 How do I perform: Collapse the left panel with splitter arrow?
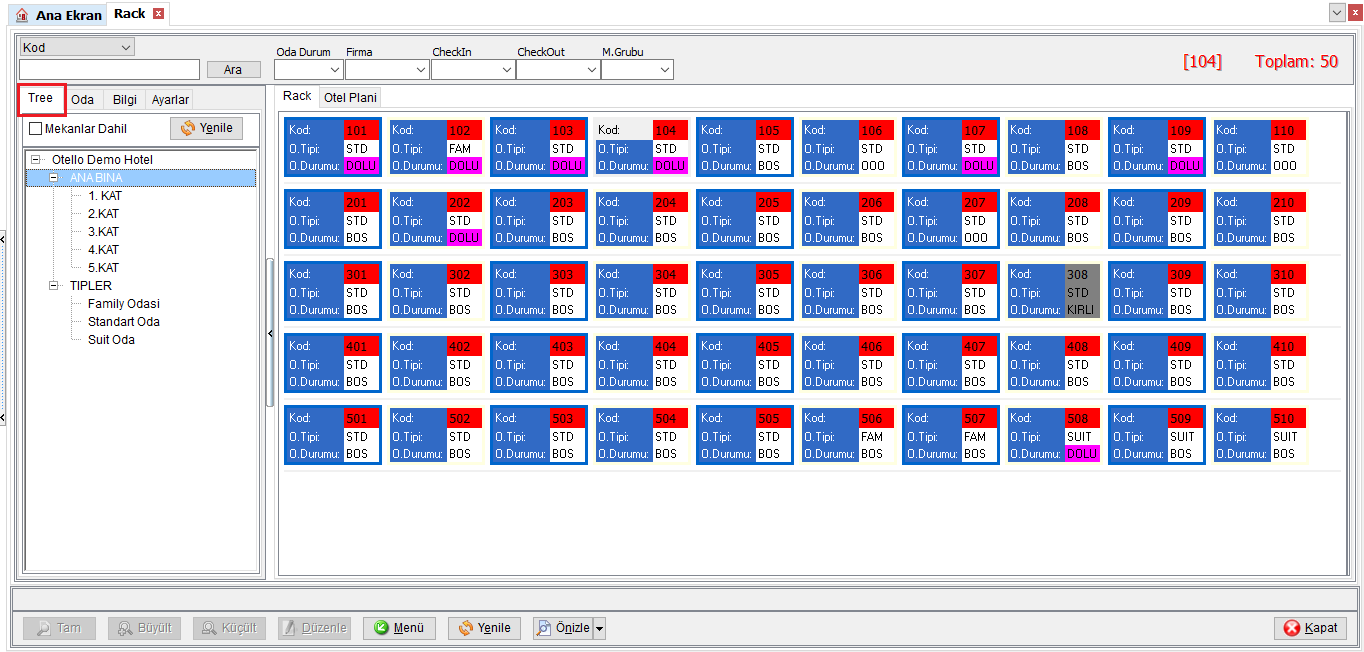270,333
